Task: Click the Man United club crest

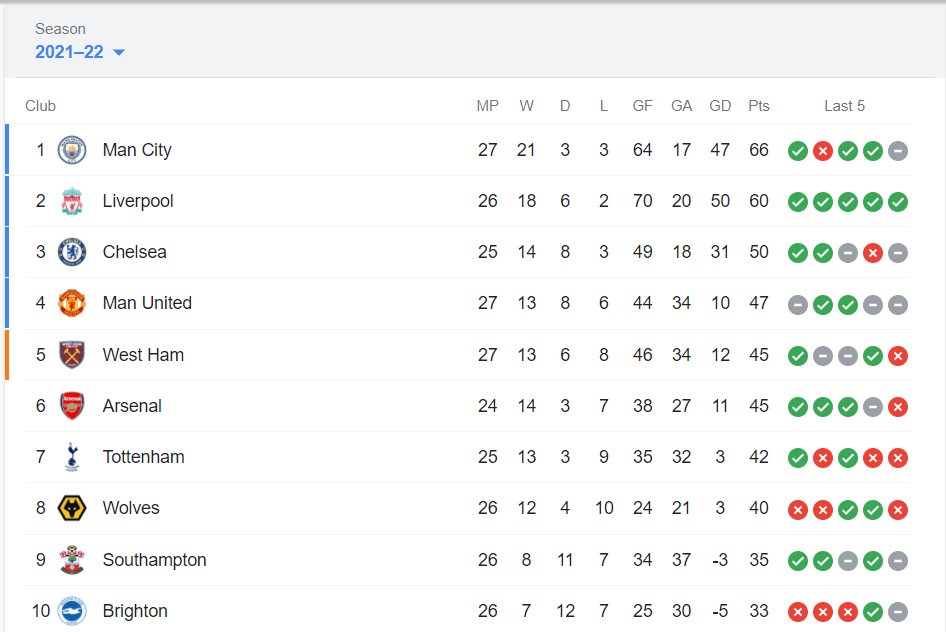Action: coord(72,303)
